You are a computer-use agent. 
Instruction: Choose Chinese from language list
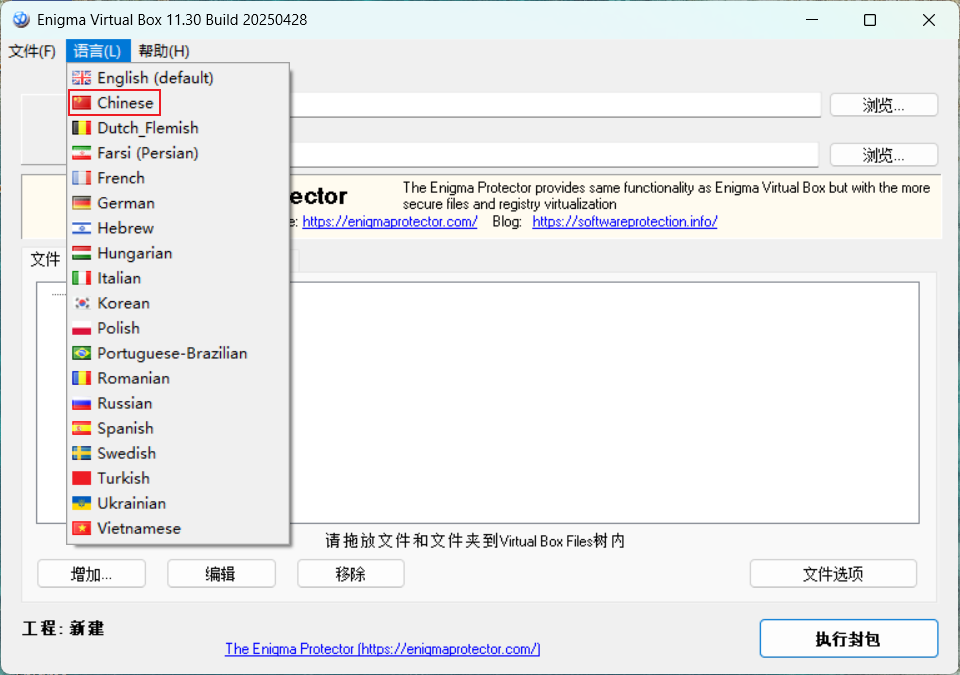tap(178, 103)
